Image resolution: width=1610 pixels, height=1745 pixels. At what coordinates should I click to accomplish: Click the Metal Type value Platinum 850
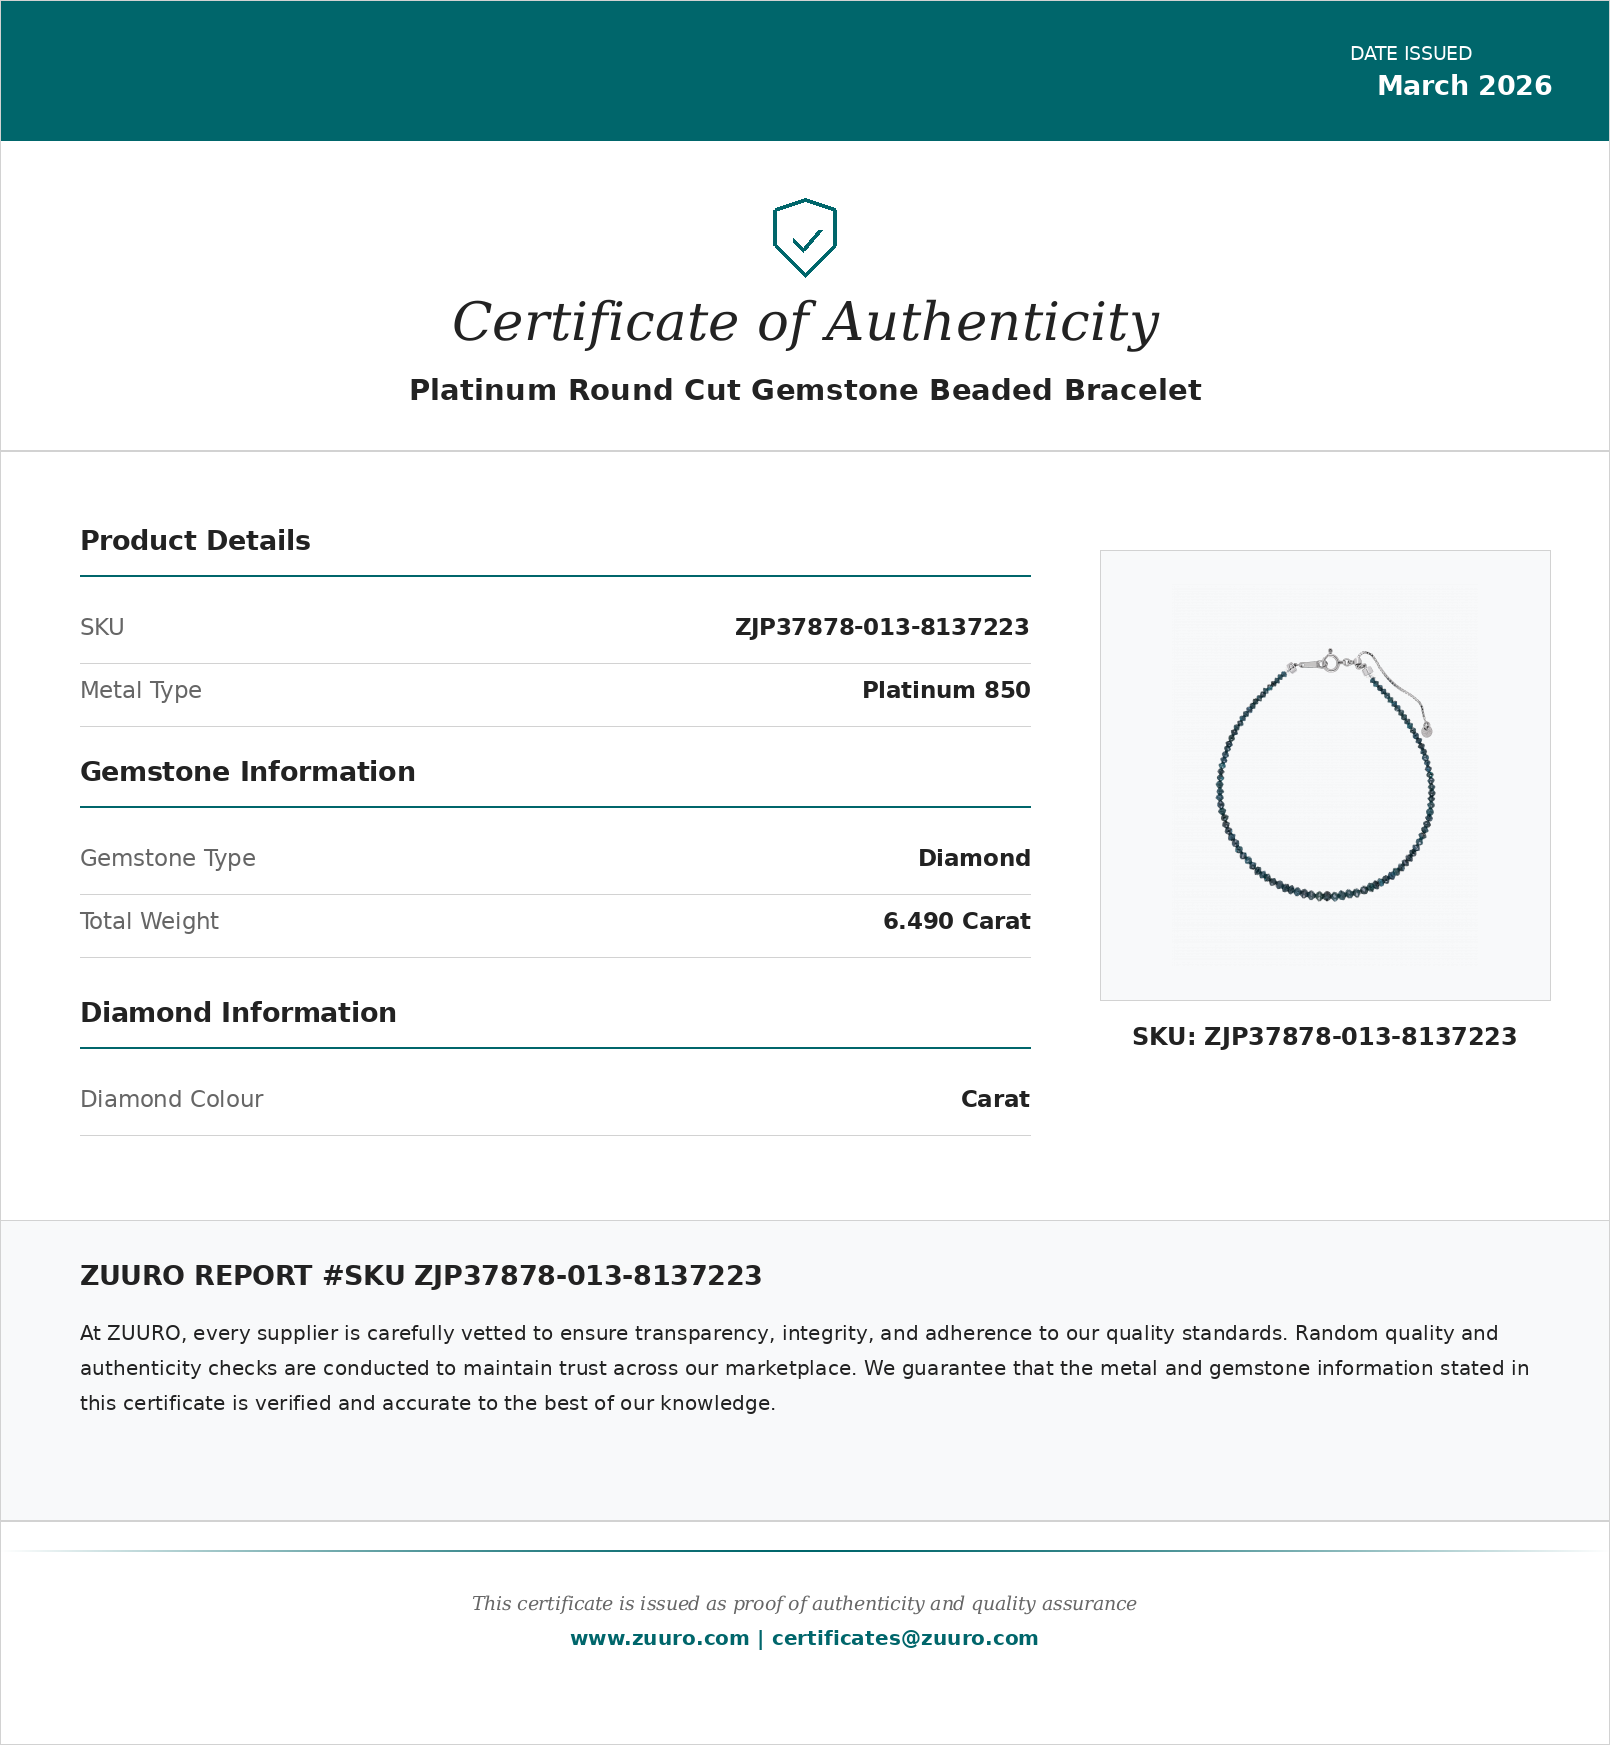945,690
